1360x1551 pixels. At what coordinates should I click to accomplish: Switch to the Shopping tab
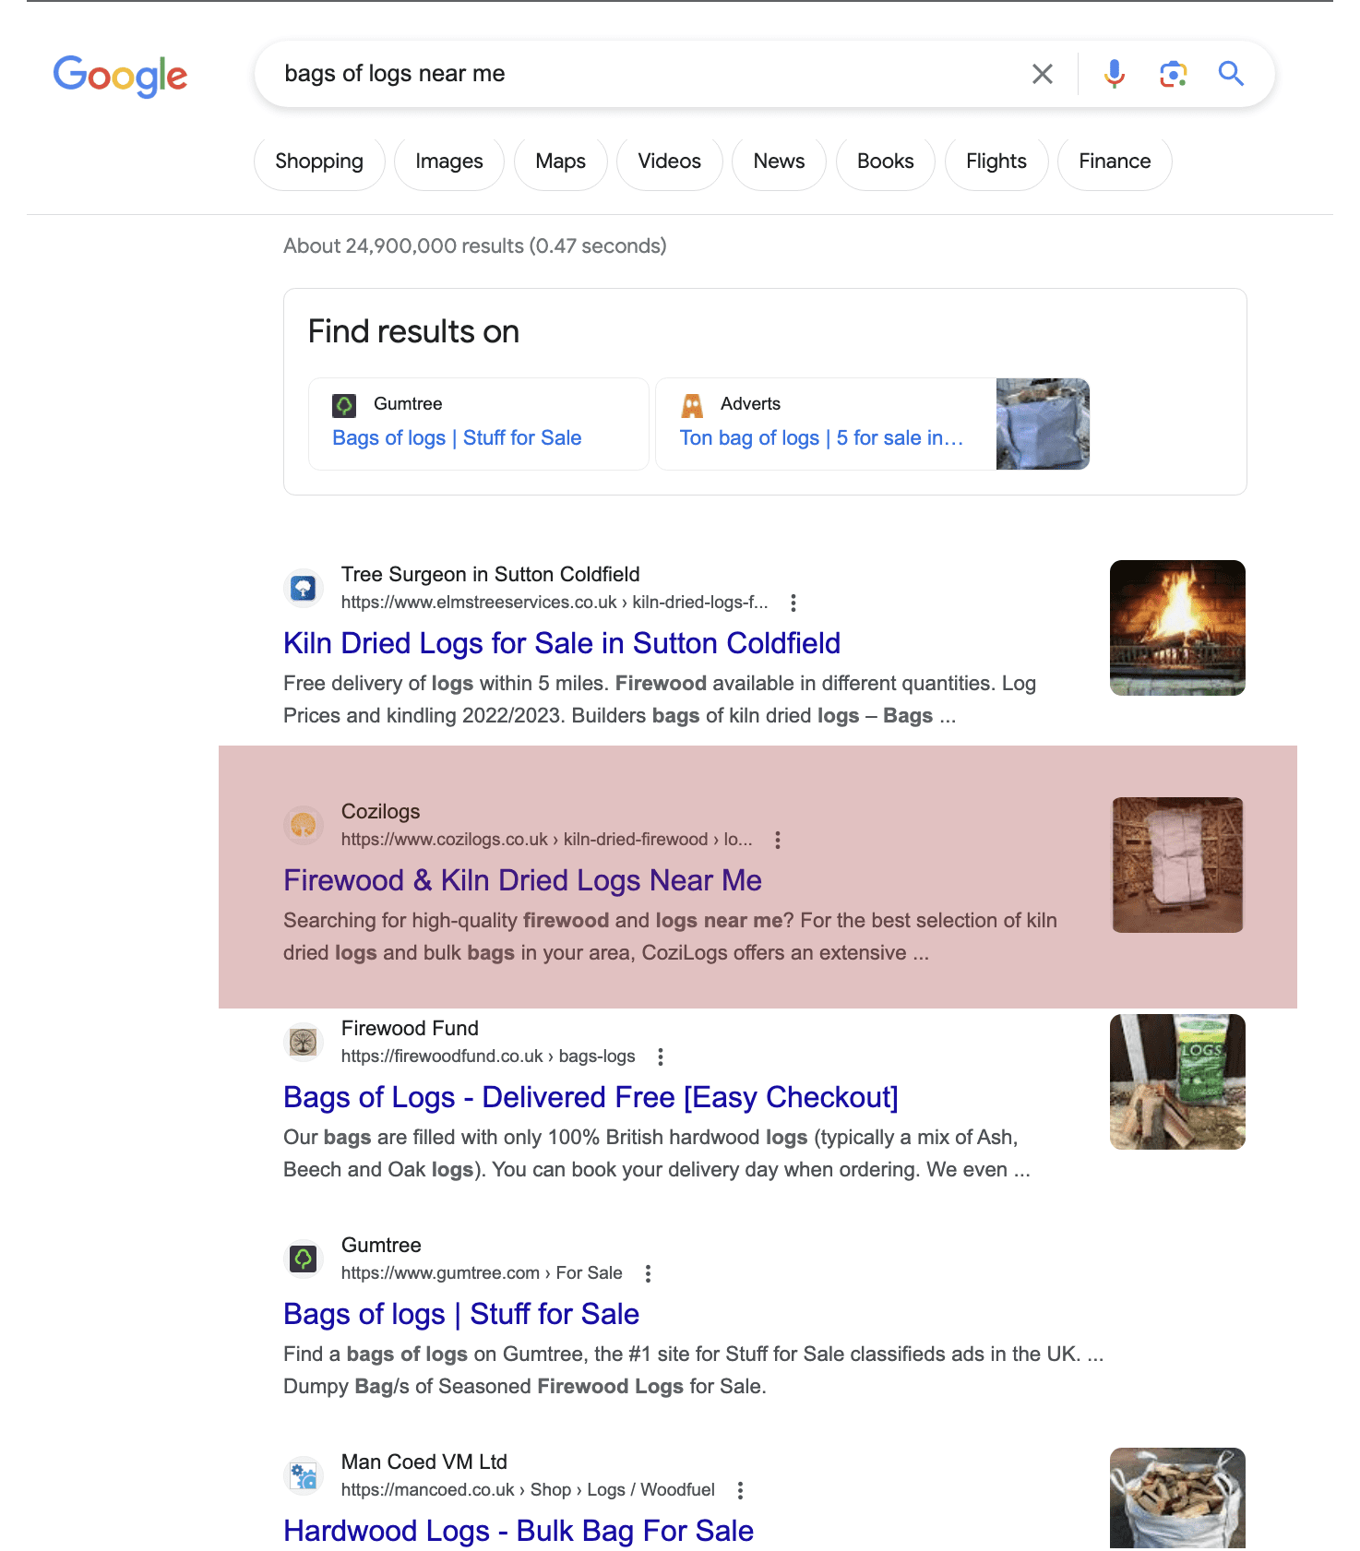319,162
